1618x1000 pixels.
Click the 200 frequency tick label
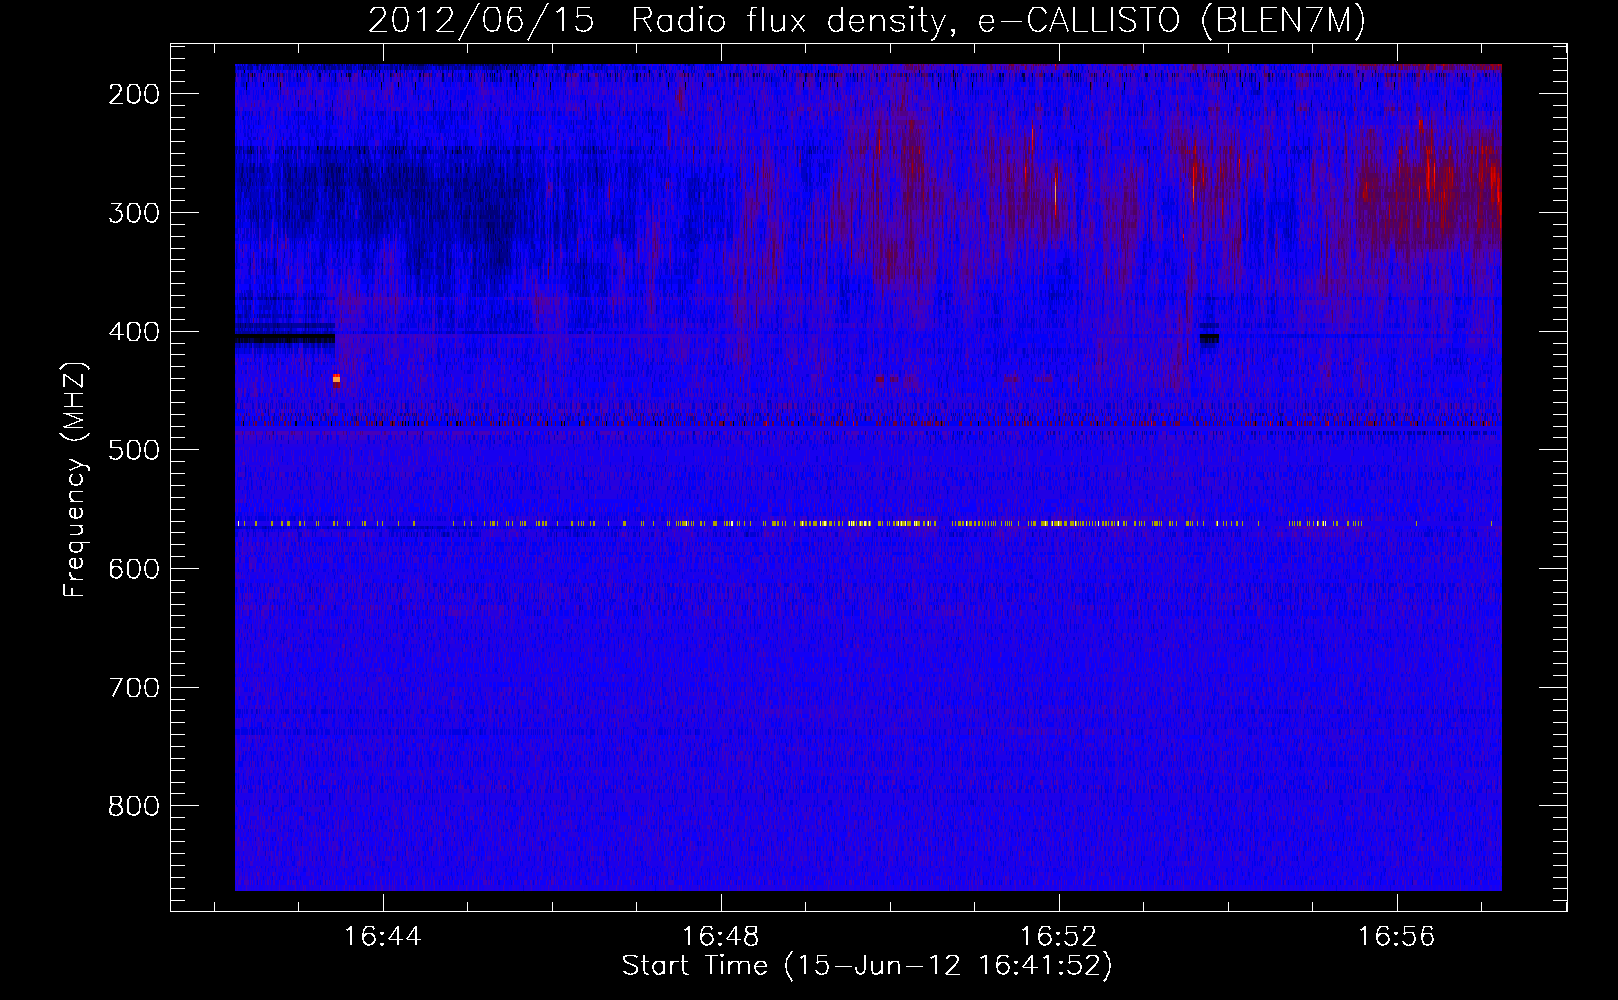[x=134, y=94]
